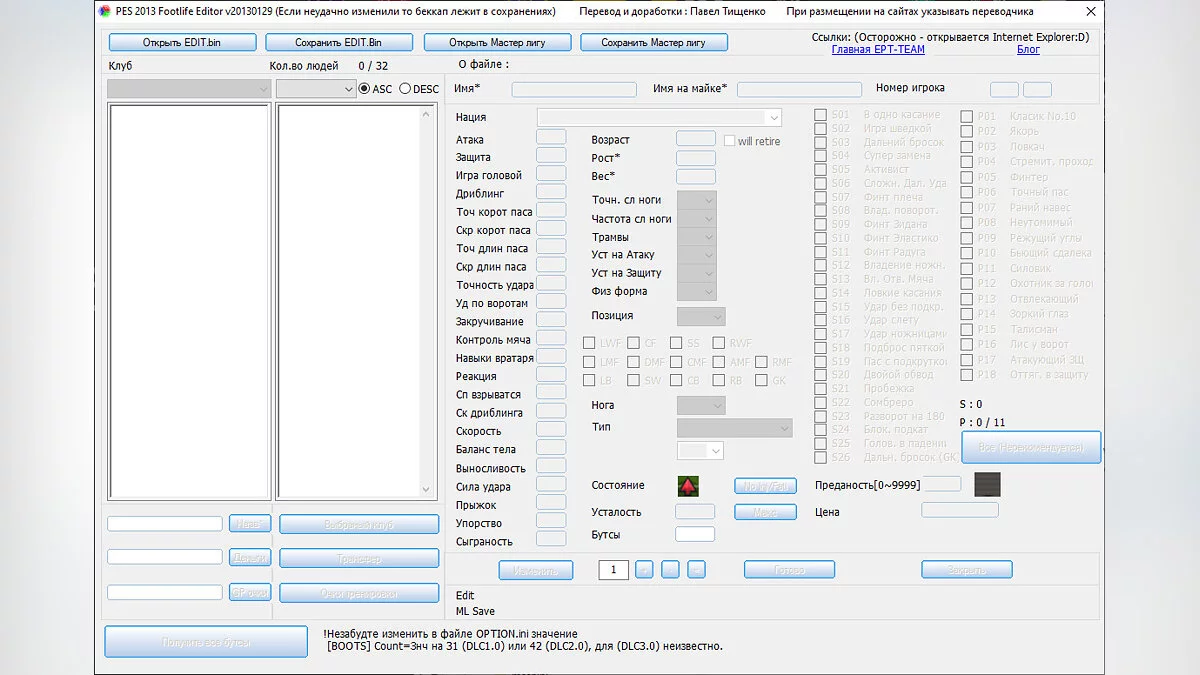Click the red arrow condition icon
The height and width of the screenshot is (675, 1200).
688,486
